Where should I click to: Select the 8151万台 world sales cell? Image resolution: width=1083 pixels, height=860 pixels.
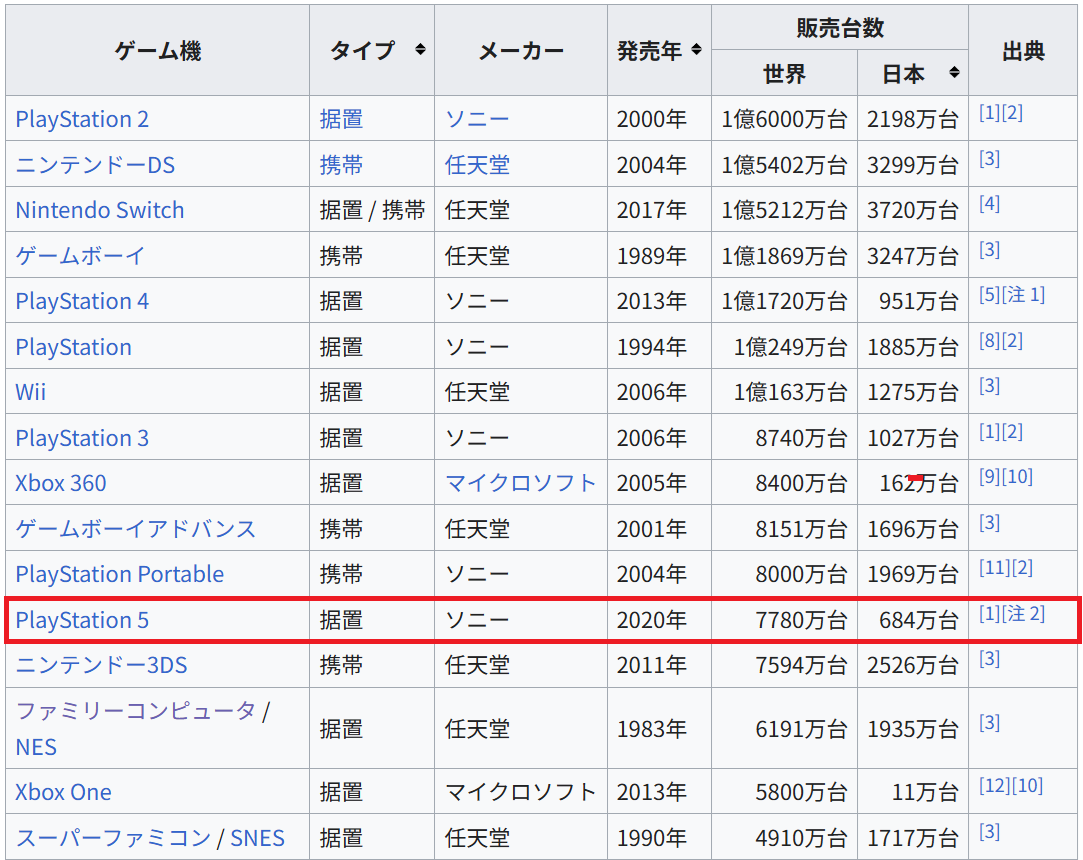[785, 528]
